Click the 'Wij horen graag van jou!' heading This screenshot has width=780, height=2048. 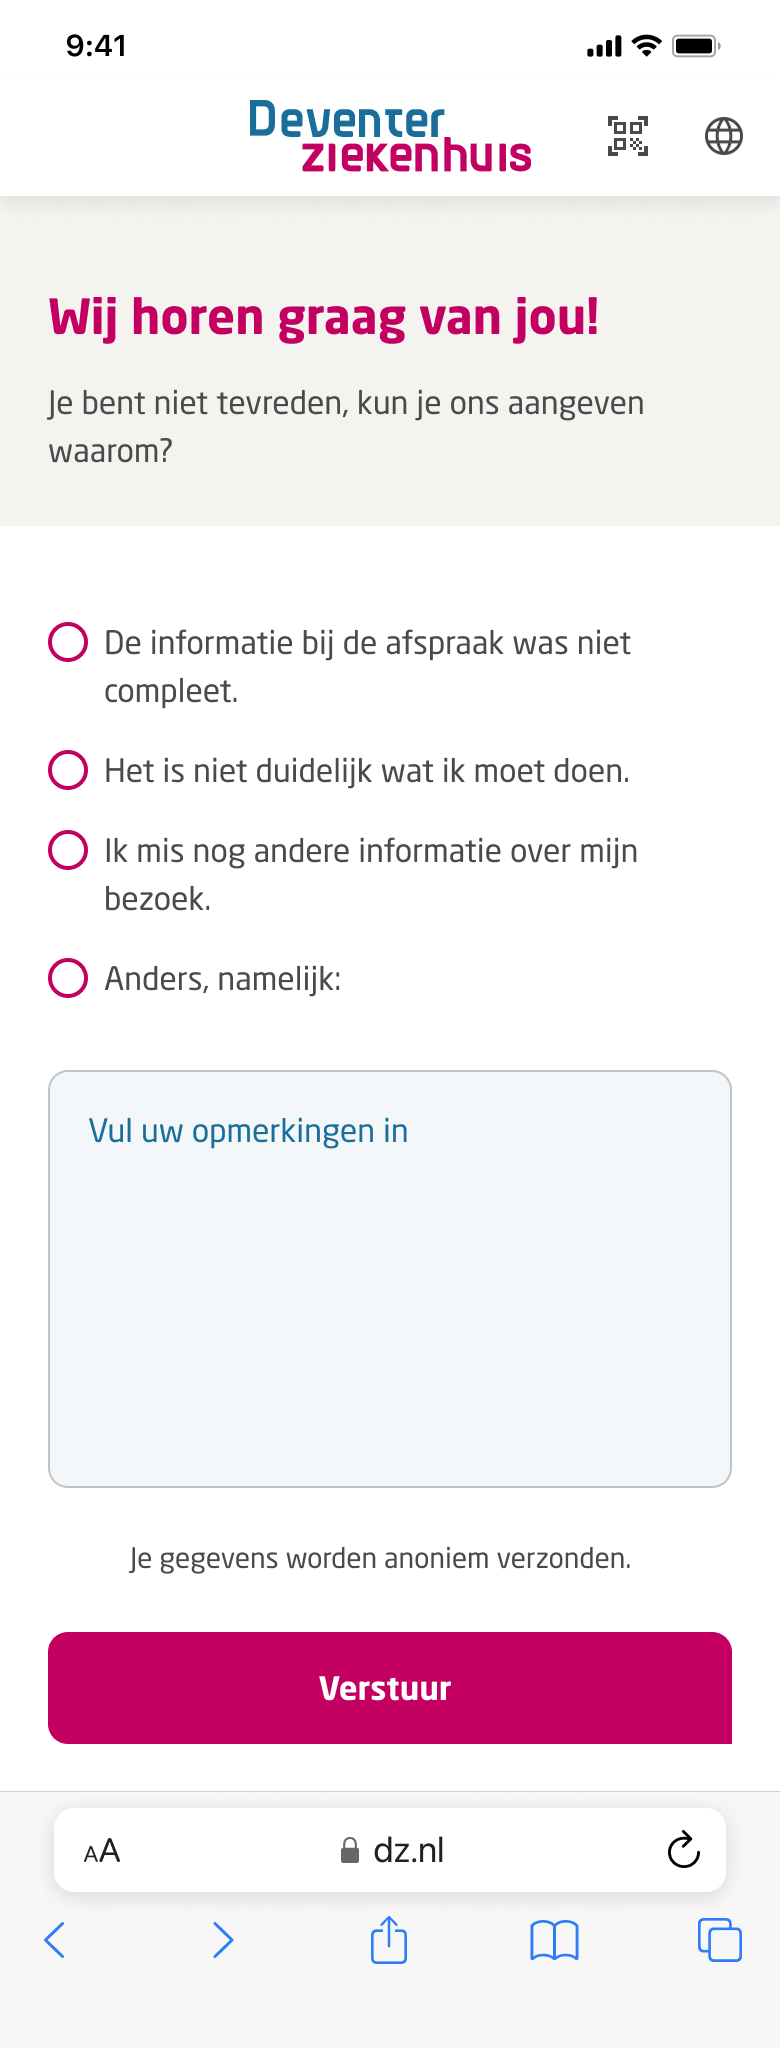324,318
